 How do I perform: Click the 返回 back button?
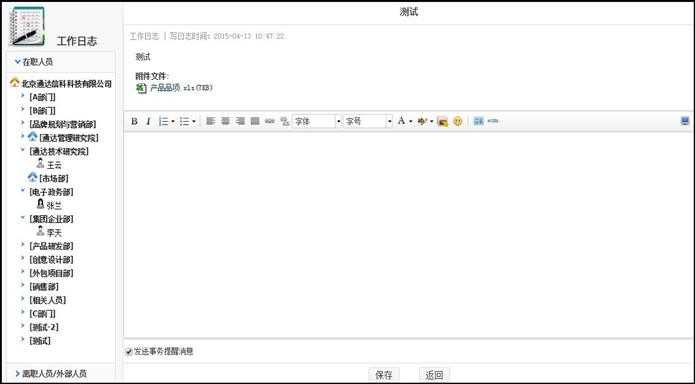[x=434, y=375]
